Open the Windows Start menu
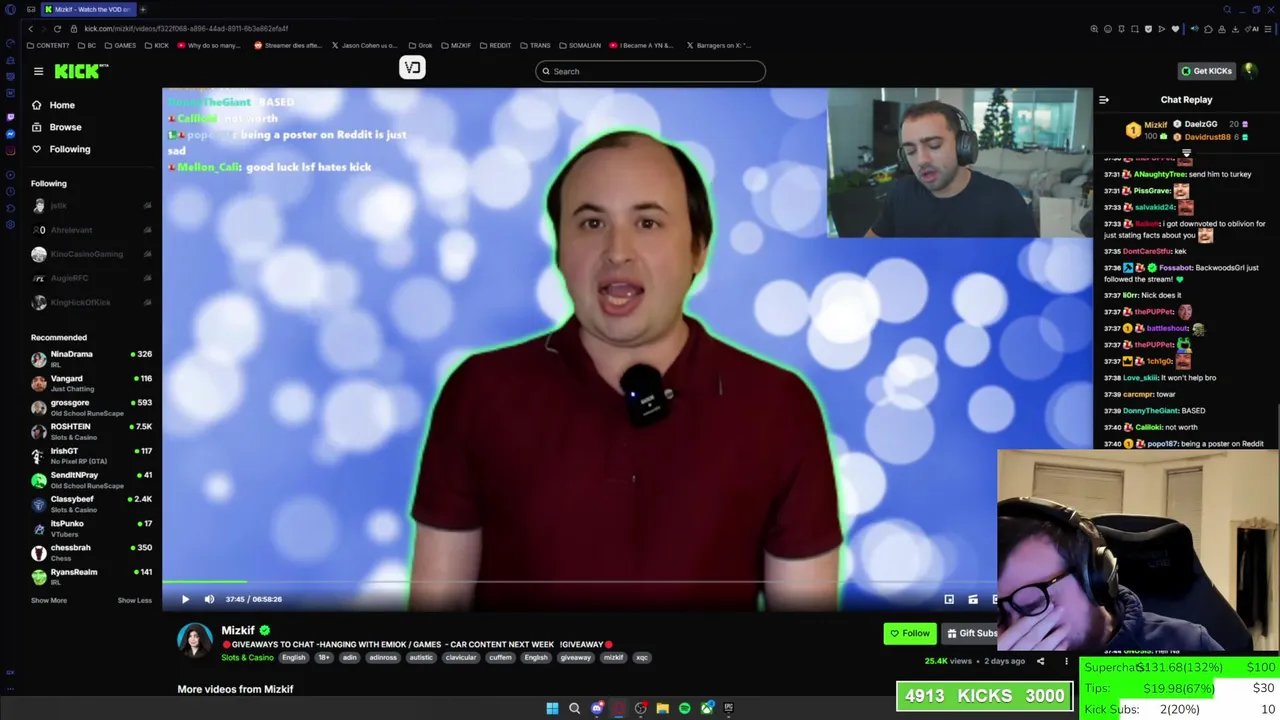The image size is (1280, 720). click(x=552, y=708)
